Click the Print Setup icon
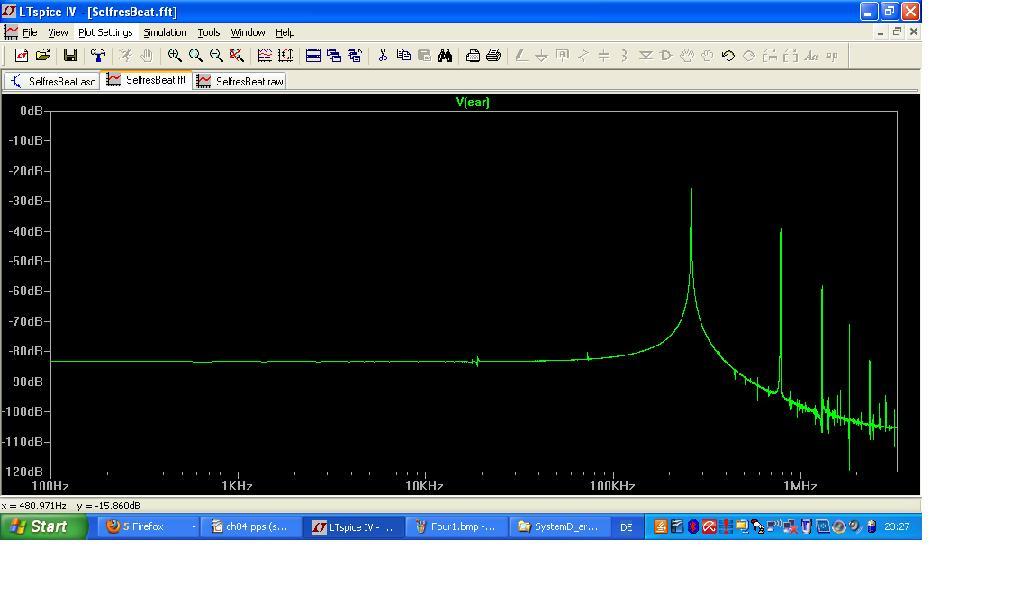Image resolution: width=1024 pixels, height=600 pixels. point(473,56)
